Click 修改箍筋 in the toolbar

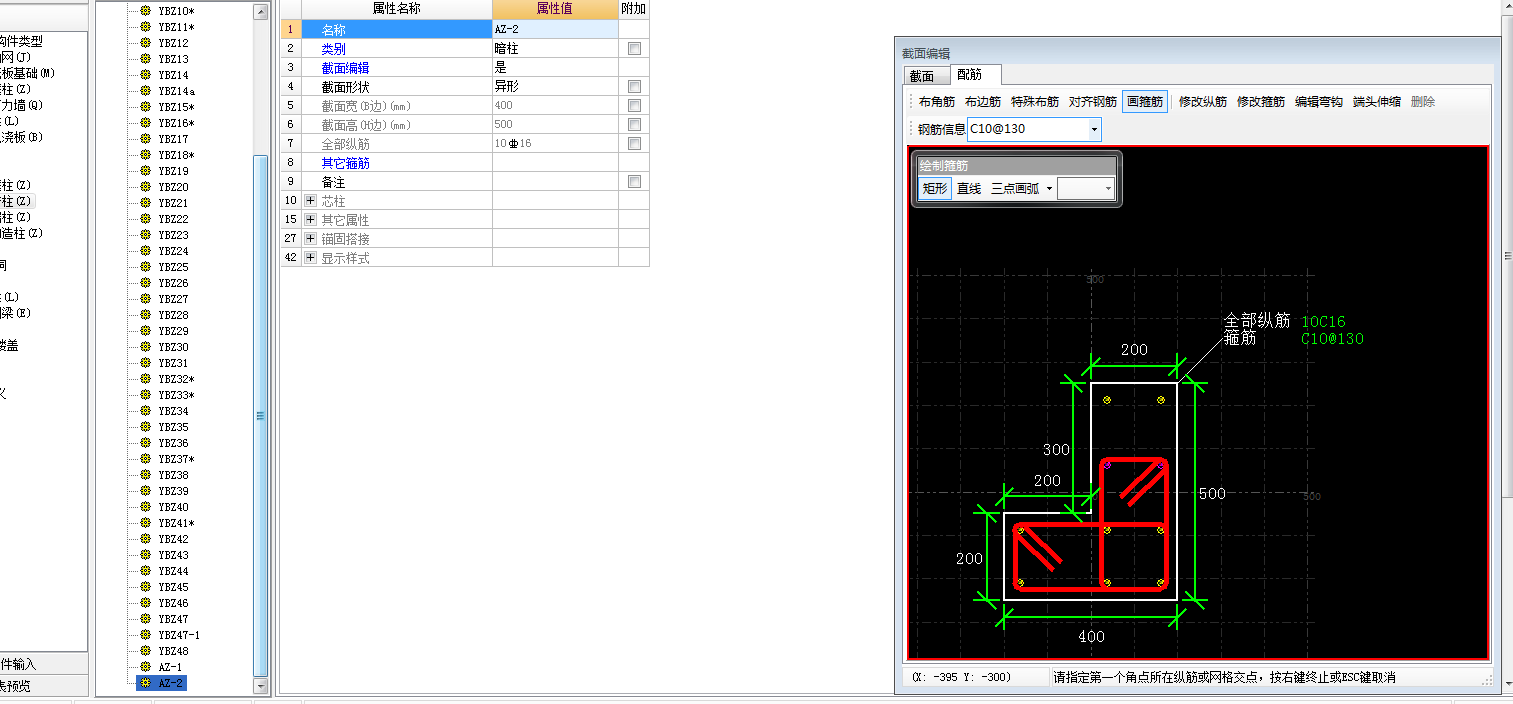[x=1261, y=101]
